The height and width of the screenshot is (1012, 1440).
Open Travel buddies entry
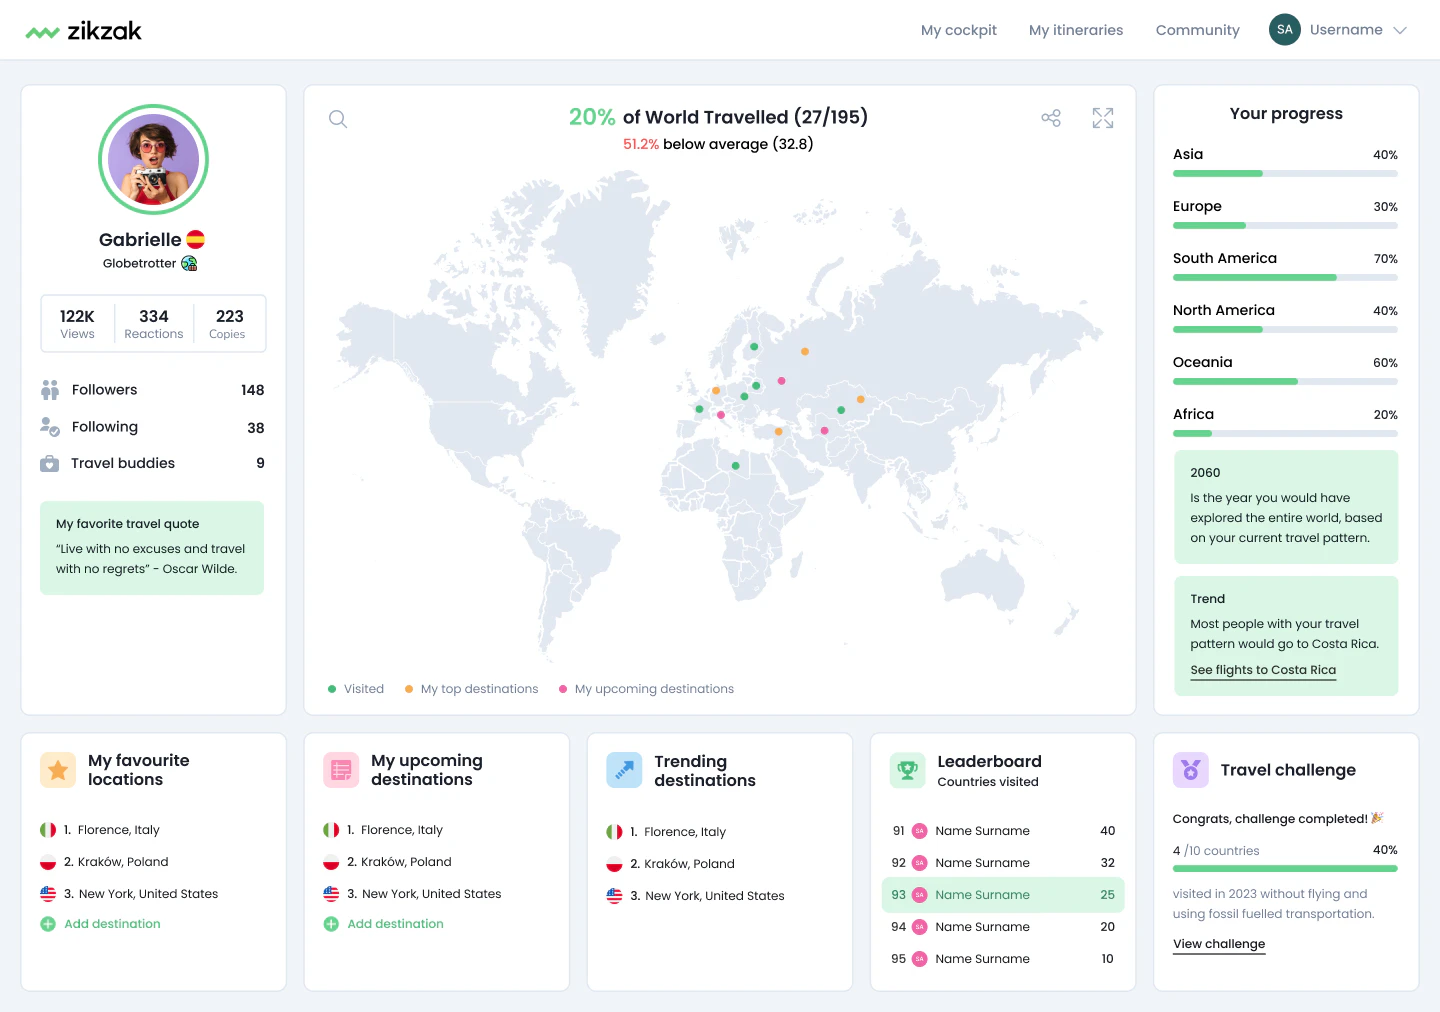(152, 463)
